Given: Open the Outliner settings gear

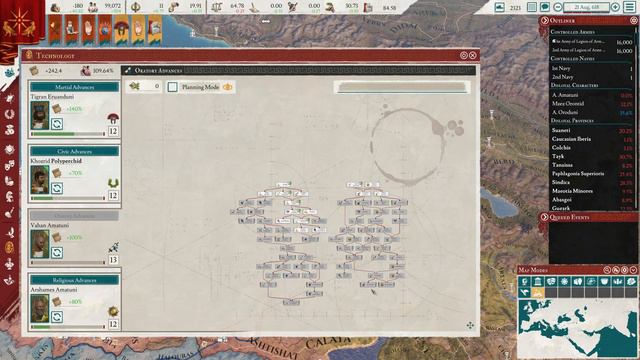Looking at the screenshot, I should (x=634, y=20).
